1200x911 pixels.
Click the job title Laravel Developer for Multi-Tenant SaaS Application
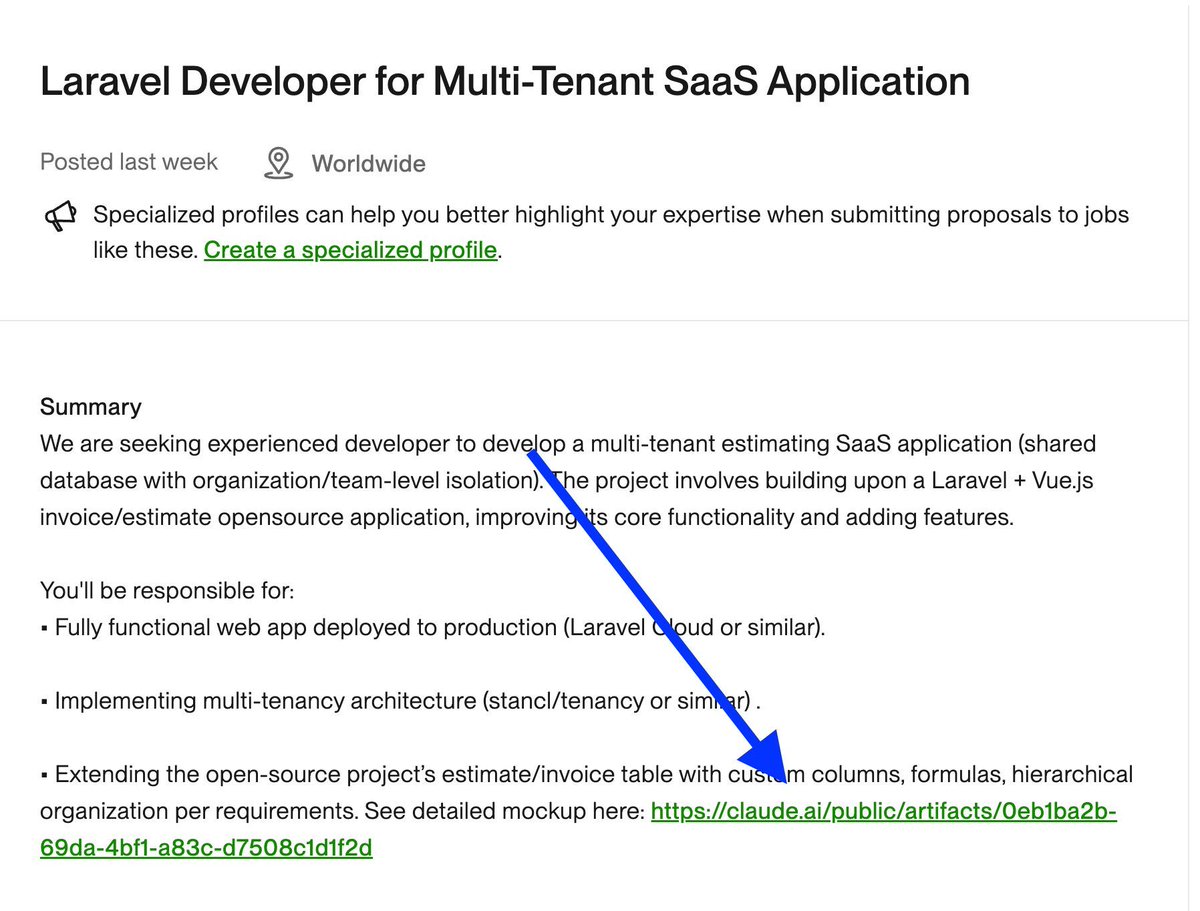point(505,81)
